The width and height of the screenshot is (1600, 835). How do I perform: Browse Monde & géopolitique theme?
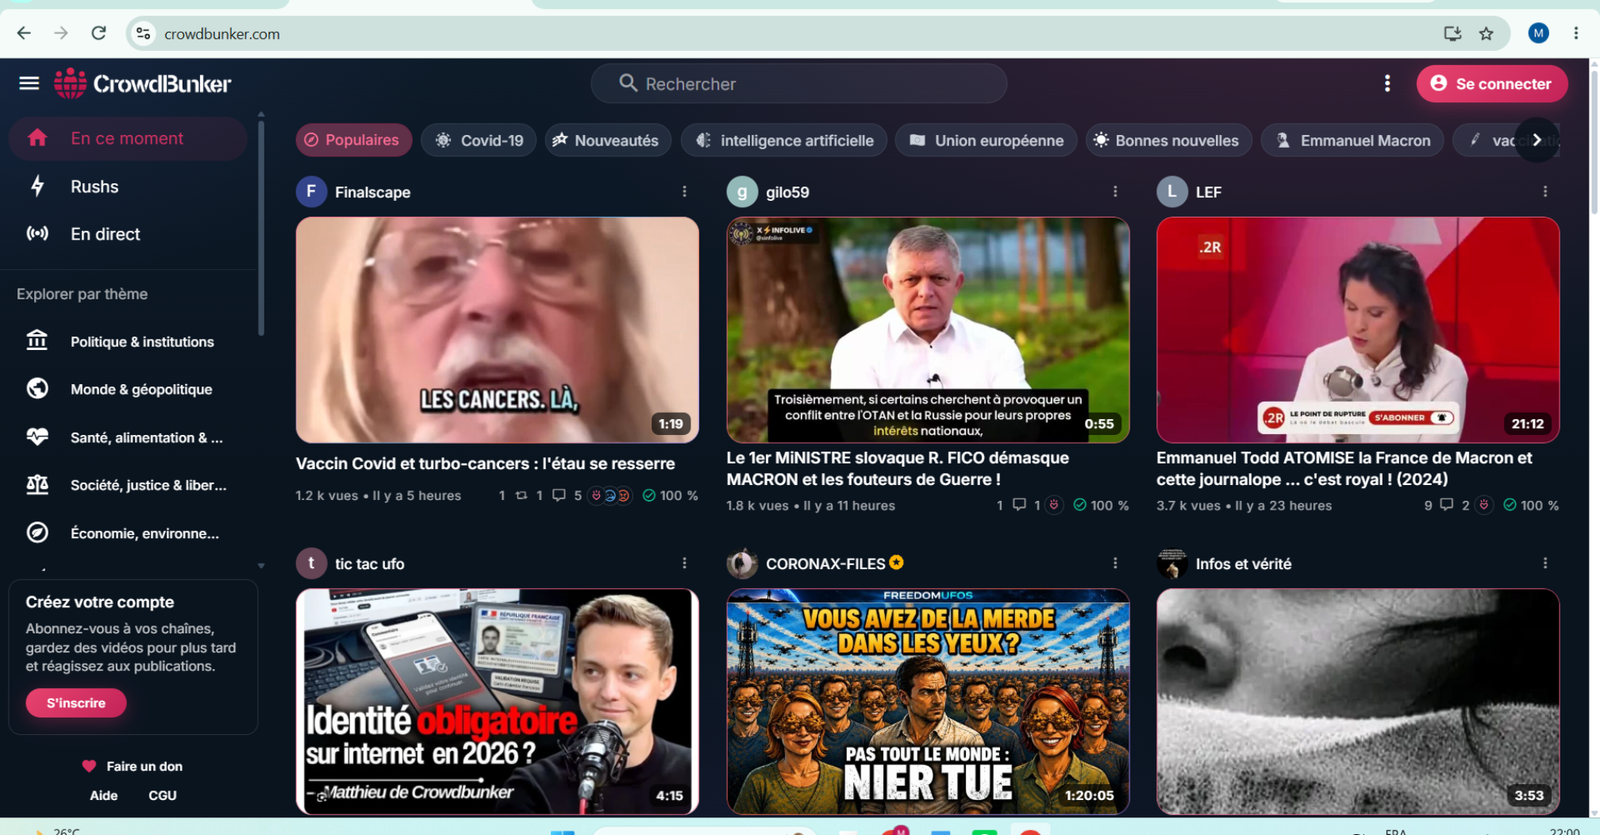click(x=128, y=389)
